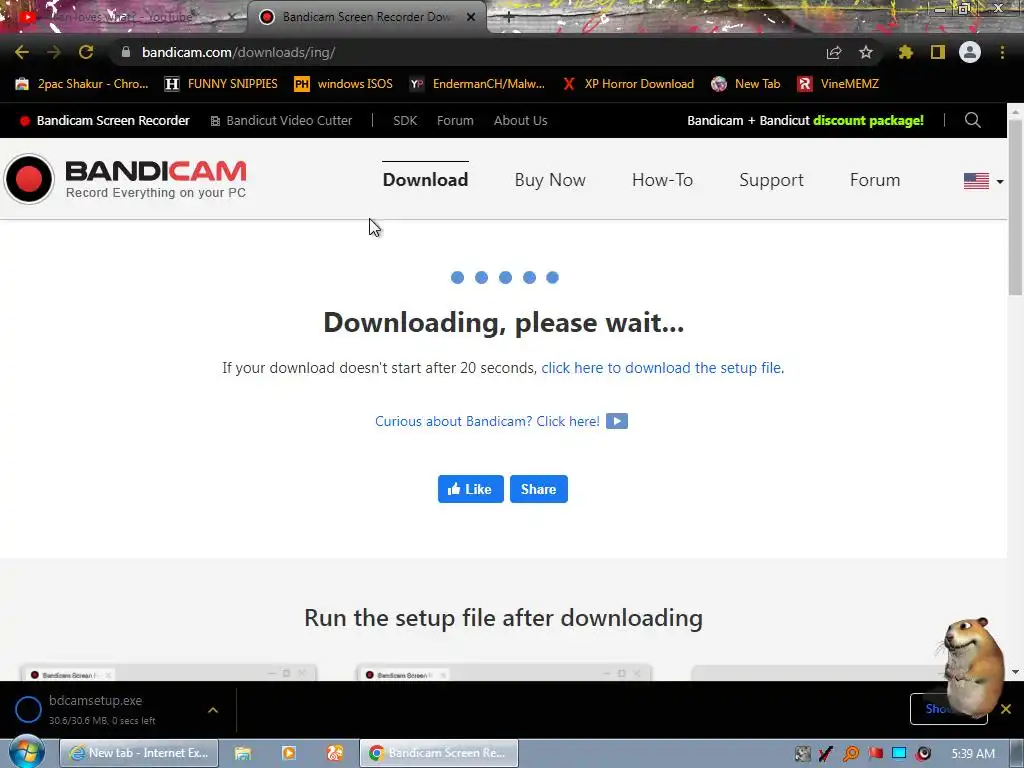Click the address bar URL field
This screenshot has height=768, width=1024.
[x=470, y=52]
